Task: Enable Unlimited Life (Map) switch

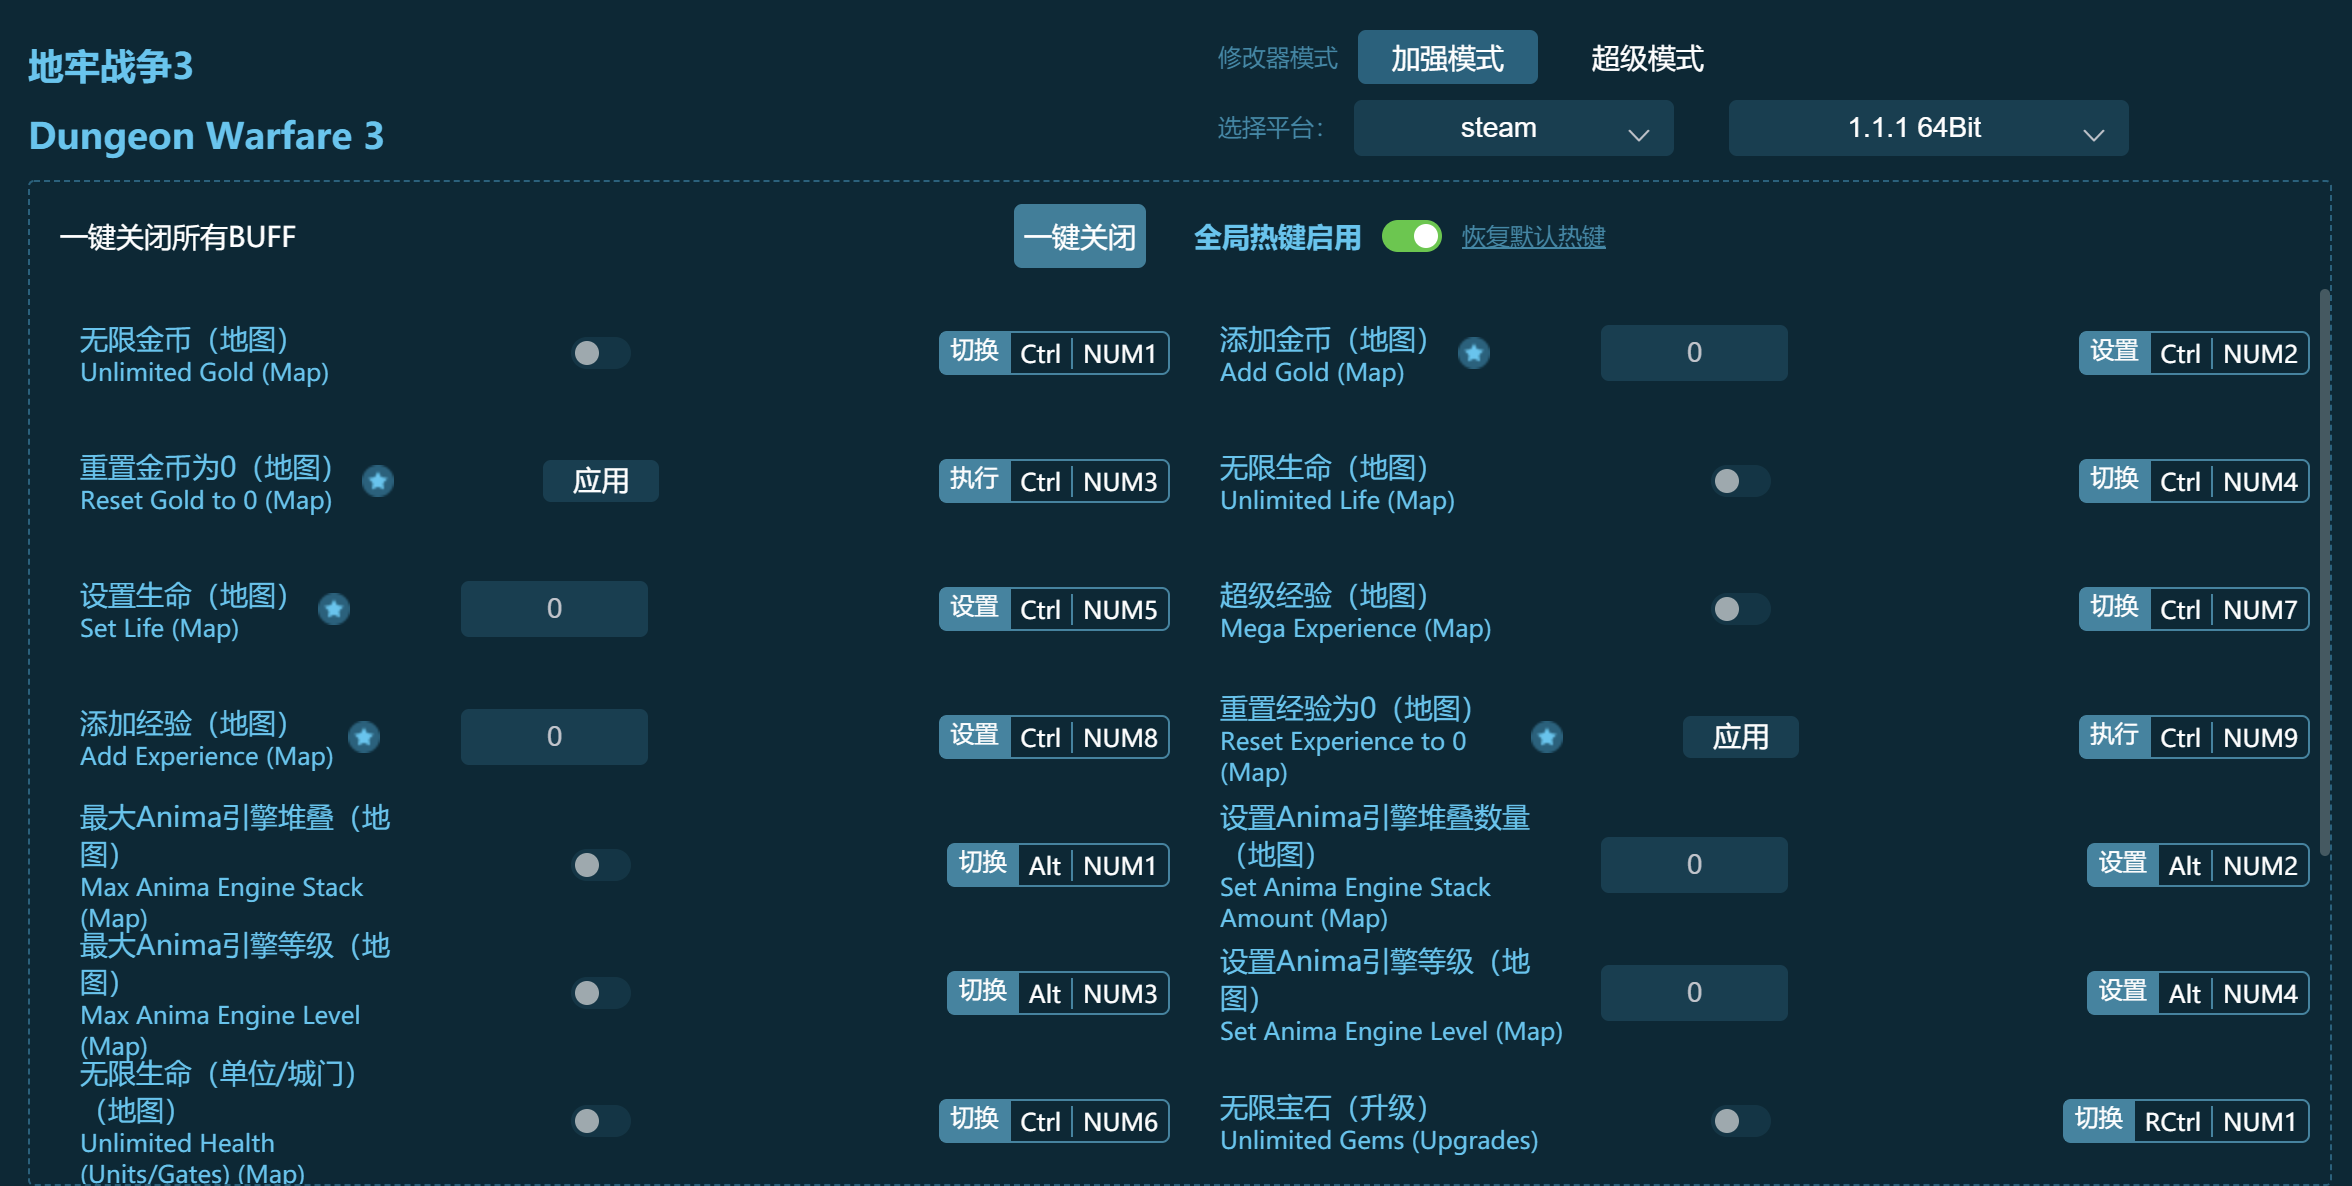Action: point(1740,481)
